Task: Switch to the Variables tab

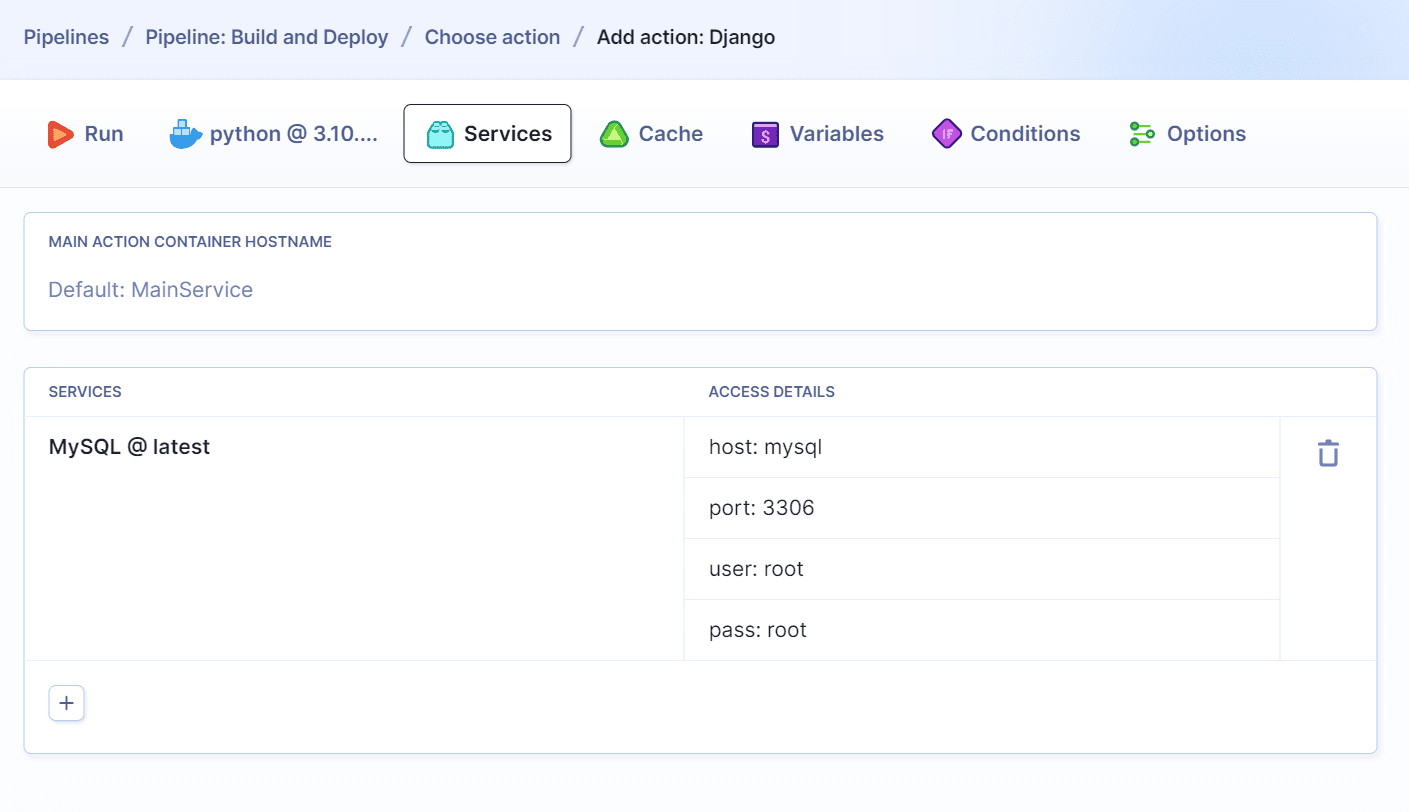Action: click(837, 133)
